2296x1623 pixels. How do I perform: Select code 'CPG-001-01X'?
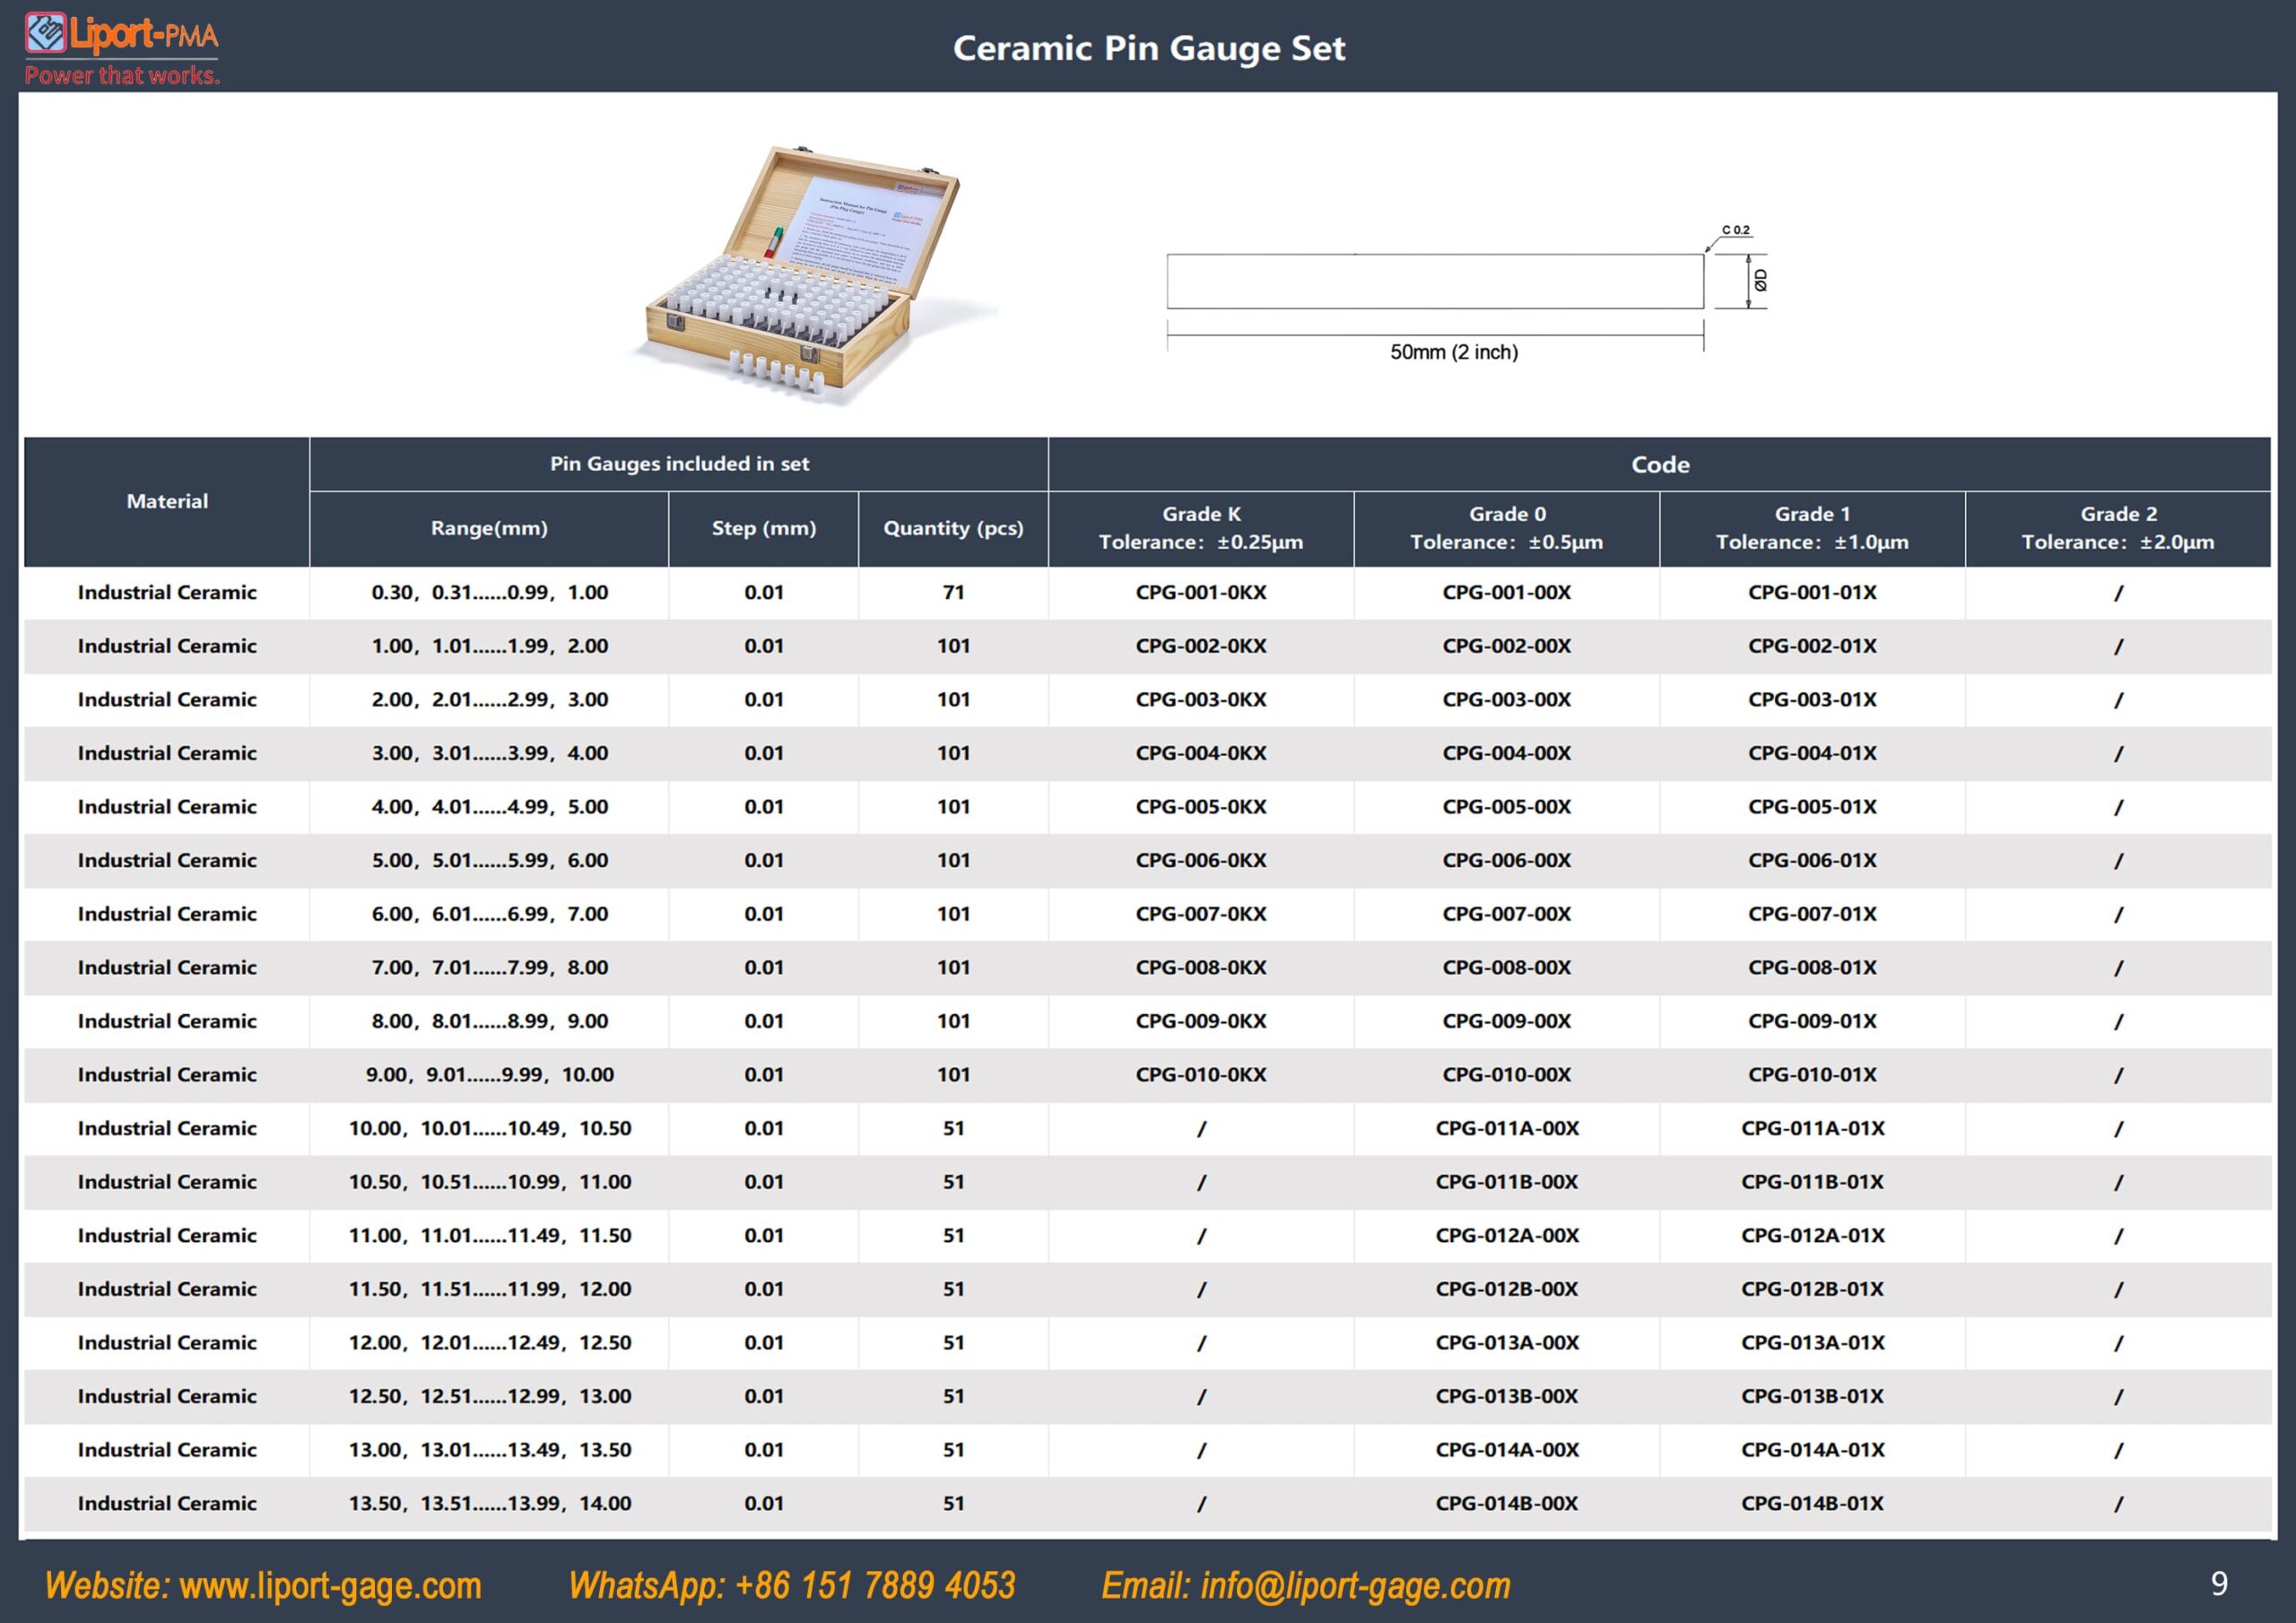point(1812,593)
